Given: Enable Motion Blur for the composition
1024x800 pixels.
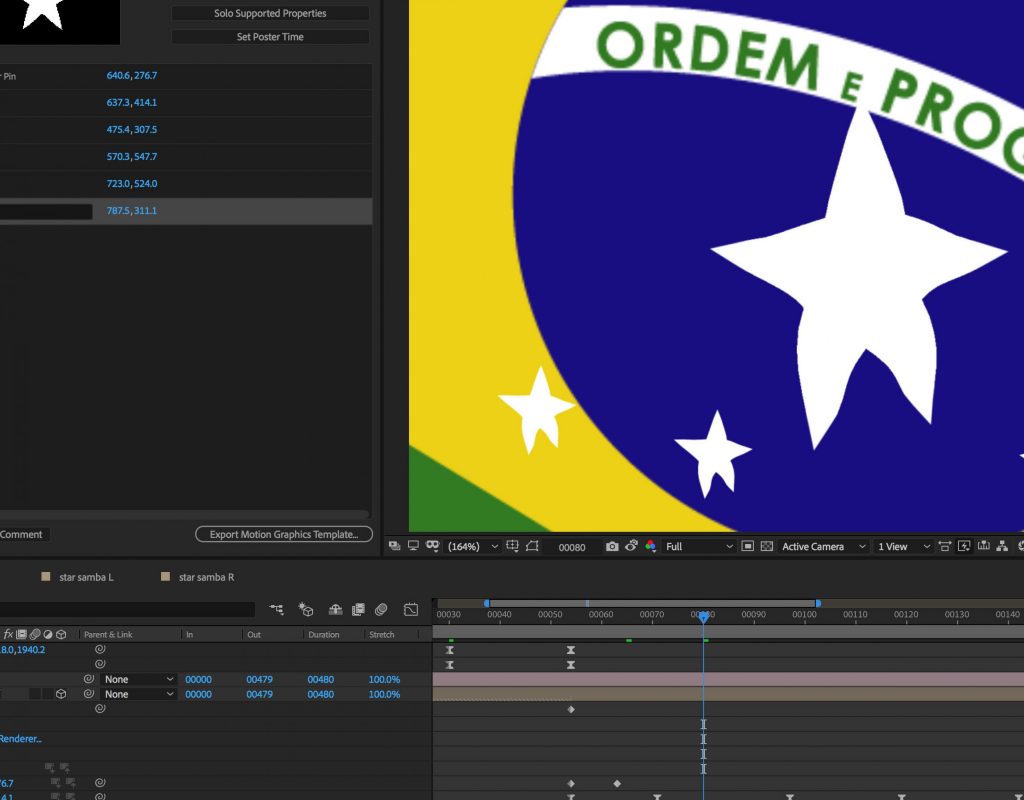Looking at the screenshot, I should click(381, 609).
